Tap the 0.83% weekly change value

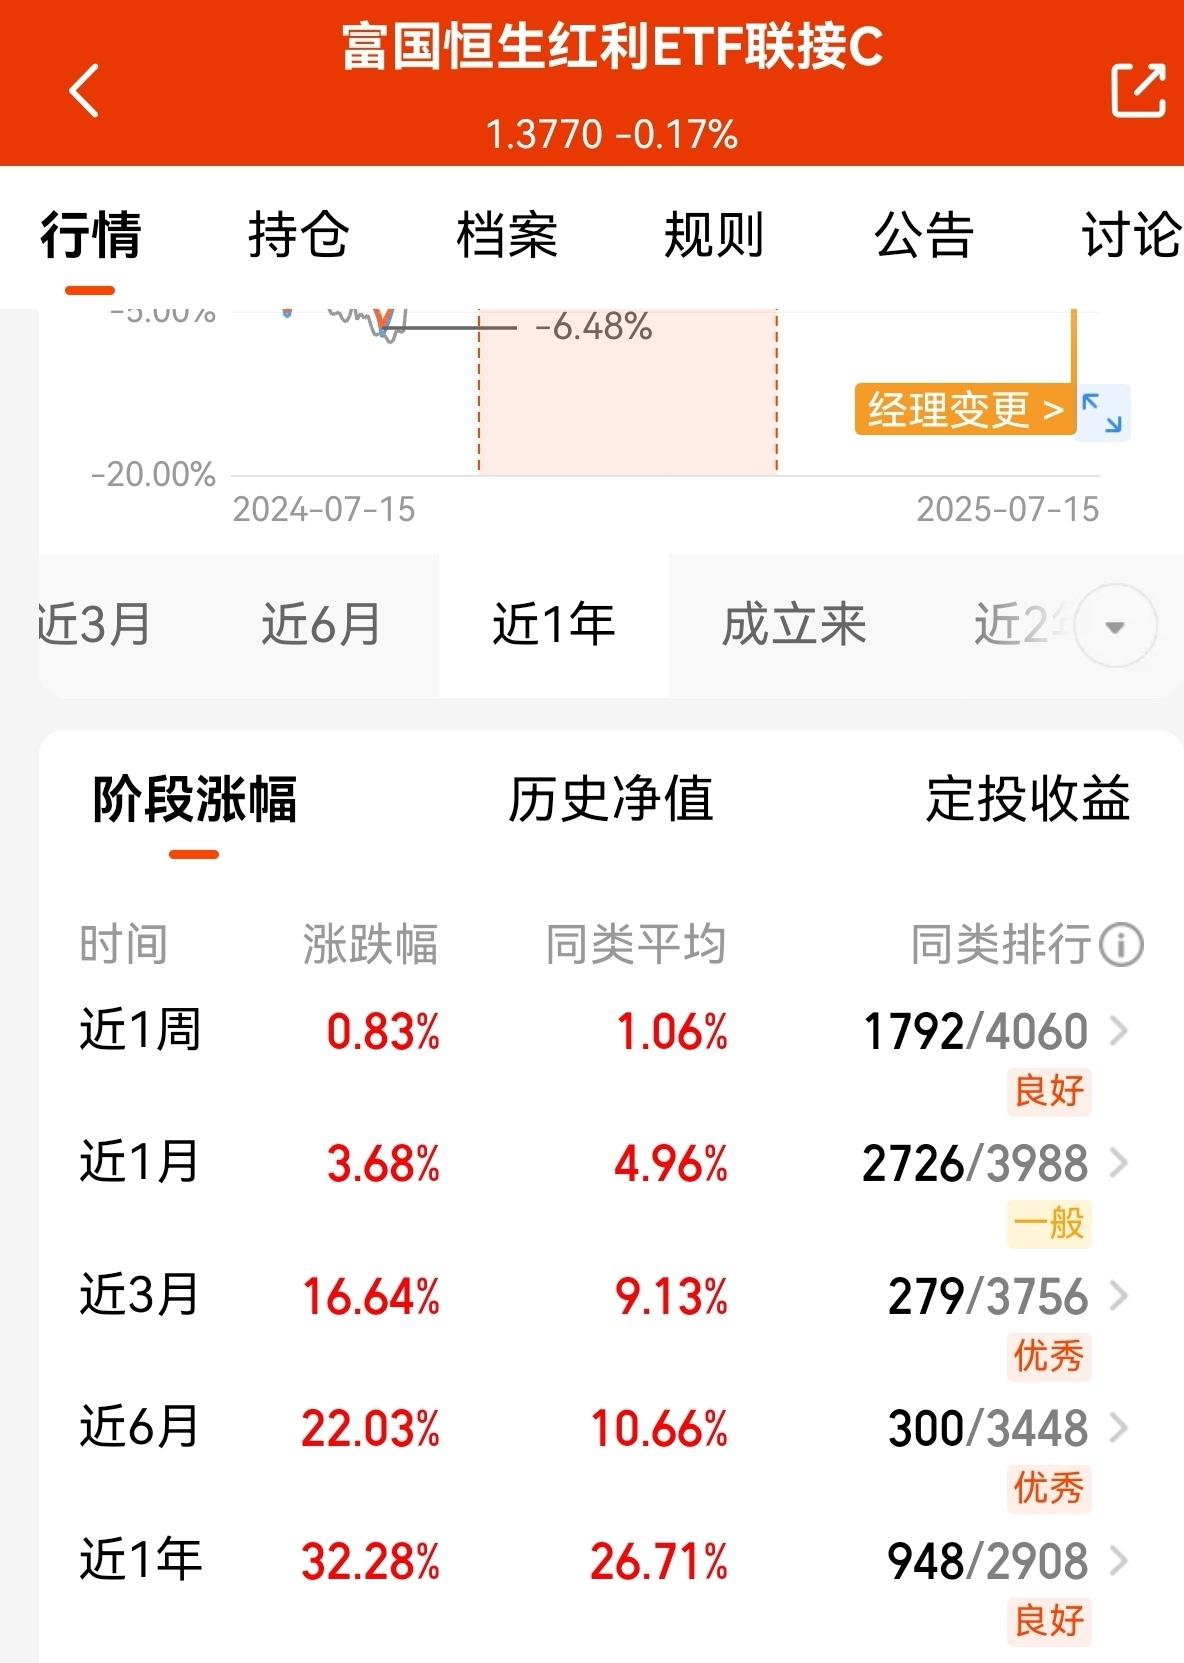point(383,1032)
